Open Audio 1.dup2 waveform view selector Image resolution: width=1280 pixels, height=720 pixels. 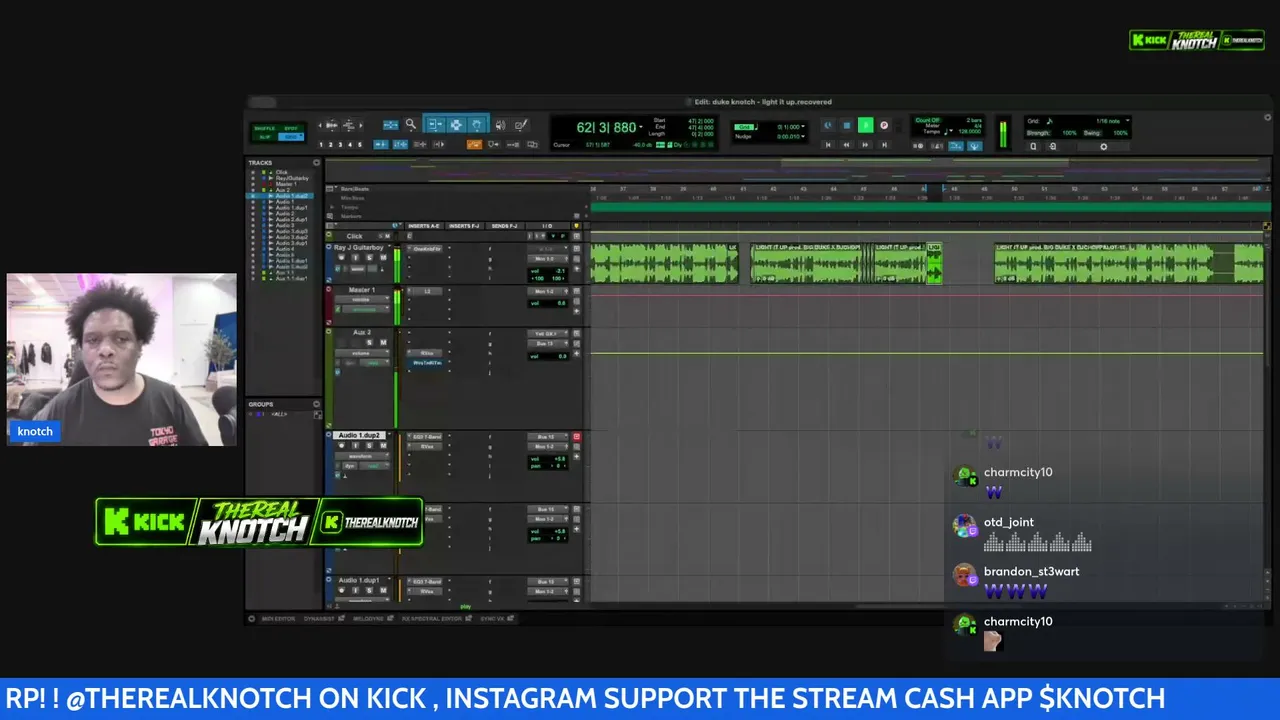364,456
